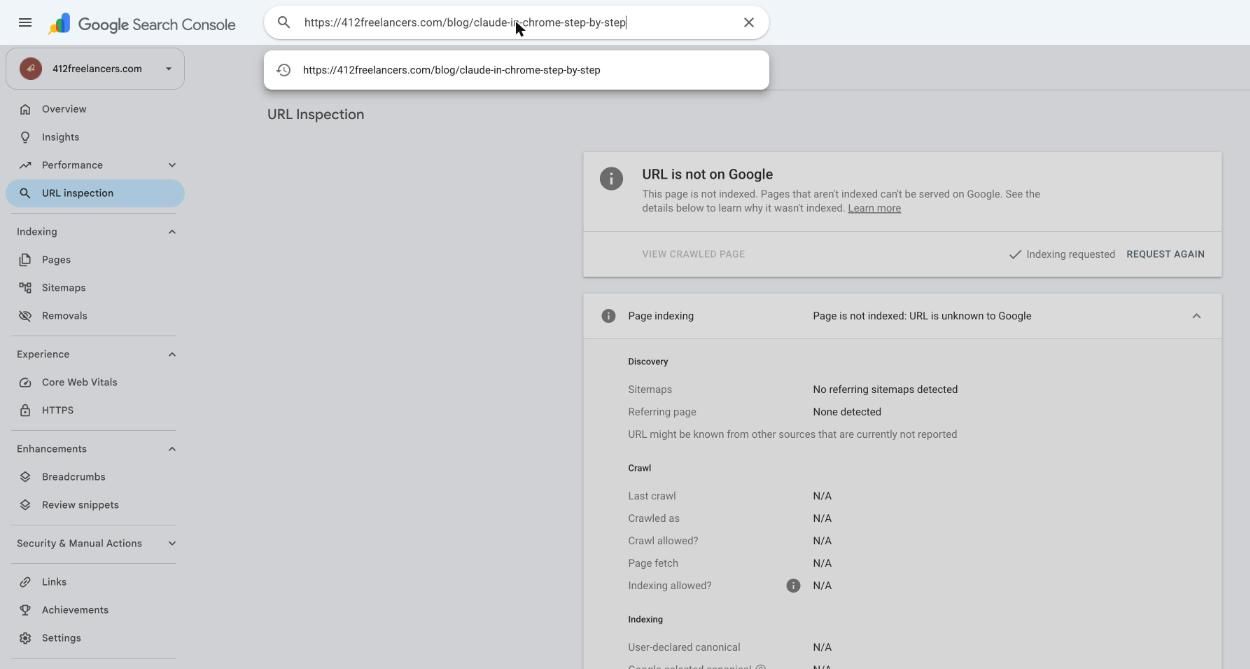Click REQUEST AGAIN indexing button
Image resolution: width=1250 pixels, height=669 pixels.
coord(1165,254)
